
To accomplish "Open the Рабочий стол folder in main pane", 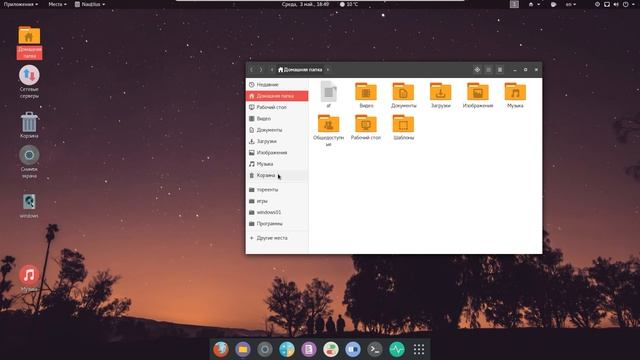I will [x=366, y=128].
